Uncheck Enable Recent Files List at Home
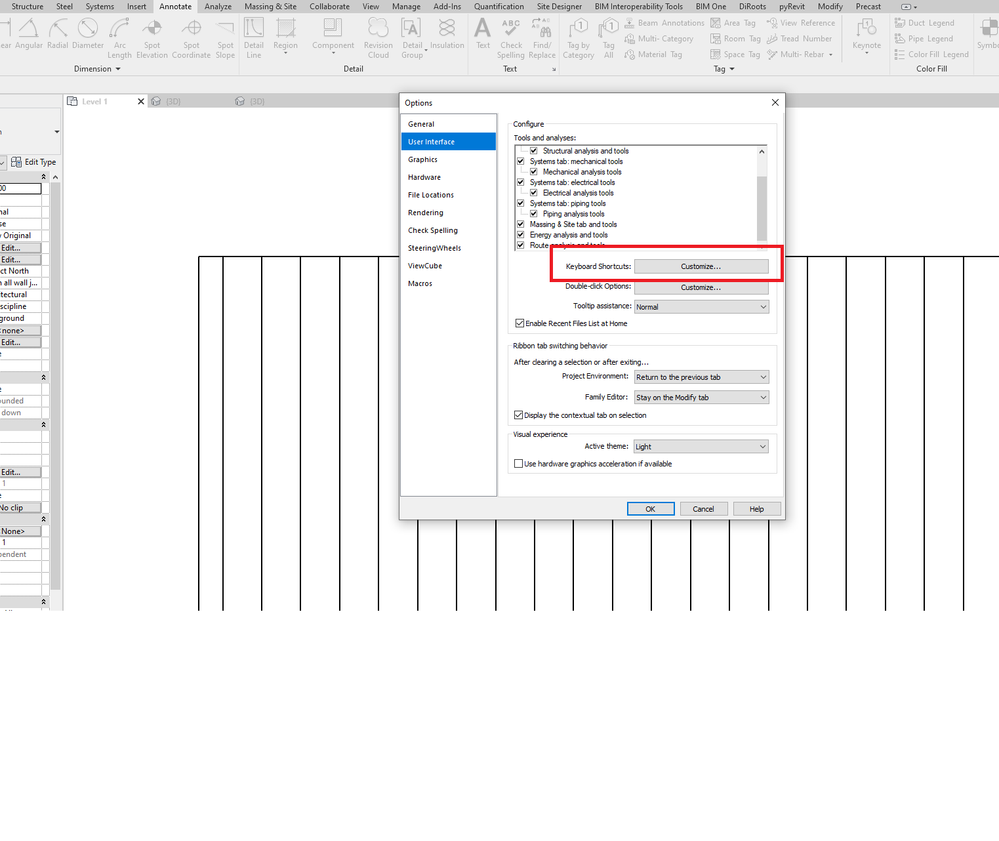The height and width of the screenshot is (841, 999). (x=518, y=323)
